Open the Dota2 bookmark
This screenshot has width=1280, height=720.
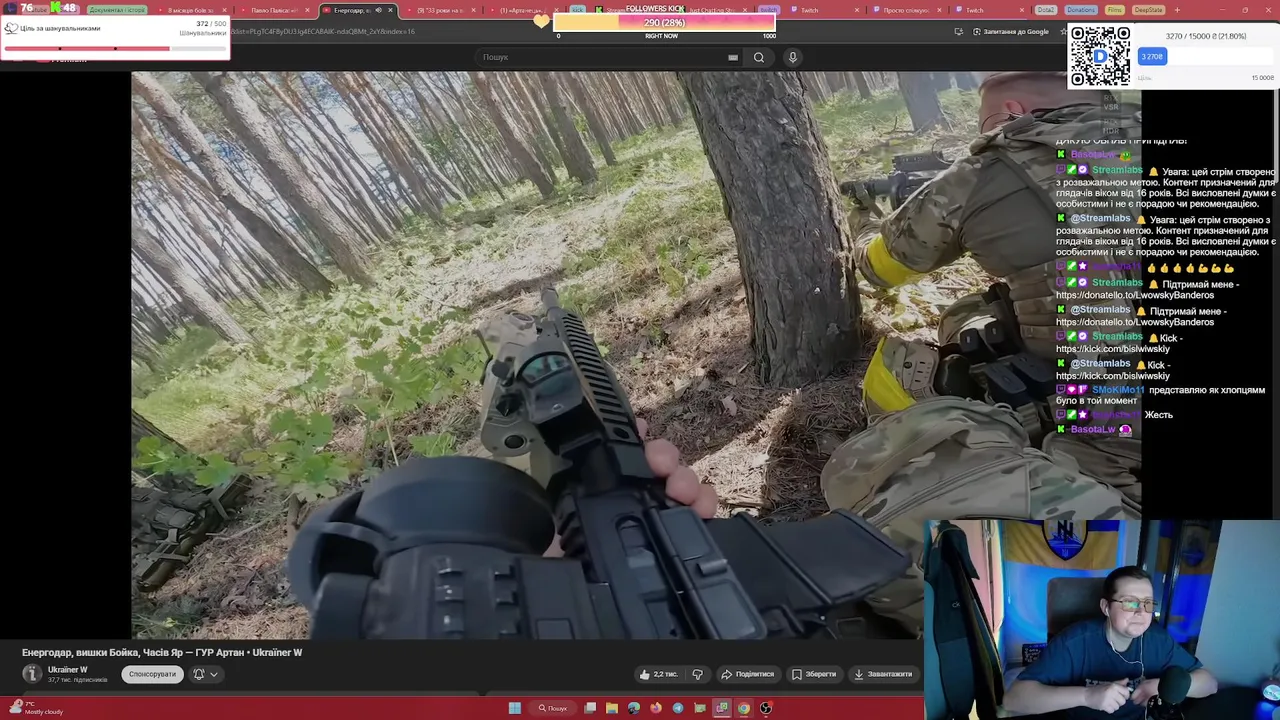(1045, 10)
